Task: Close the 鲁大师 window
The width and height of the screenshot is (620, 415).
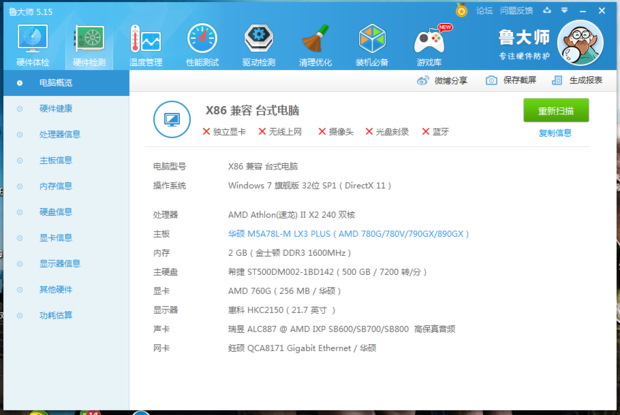Action: point(602,11)
